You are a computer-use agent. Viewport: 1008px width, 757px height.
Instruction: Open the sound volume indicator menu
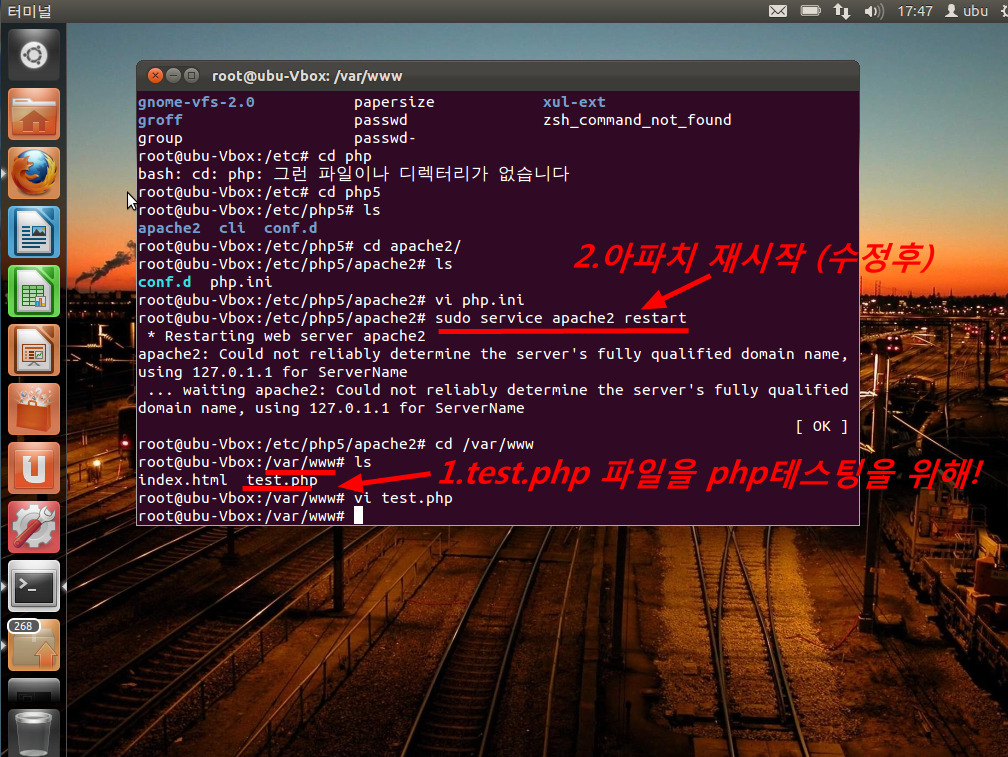tap(873, 11)
